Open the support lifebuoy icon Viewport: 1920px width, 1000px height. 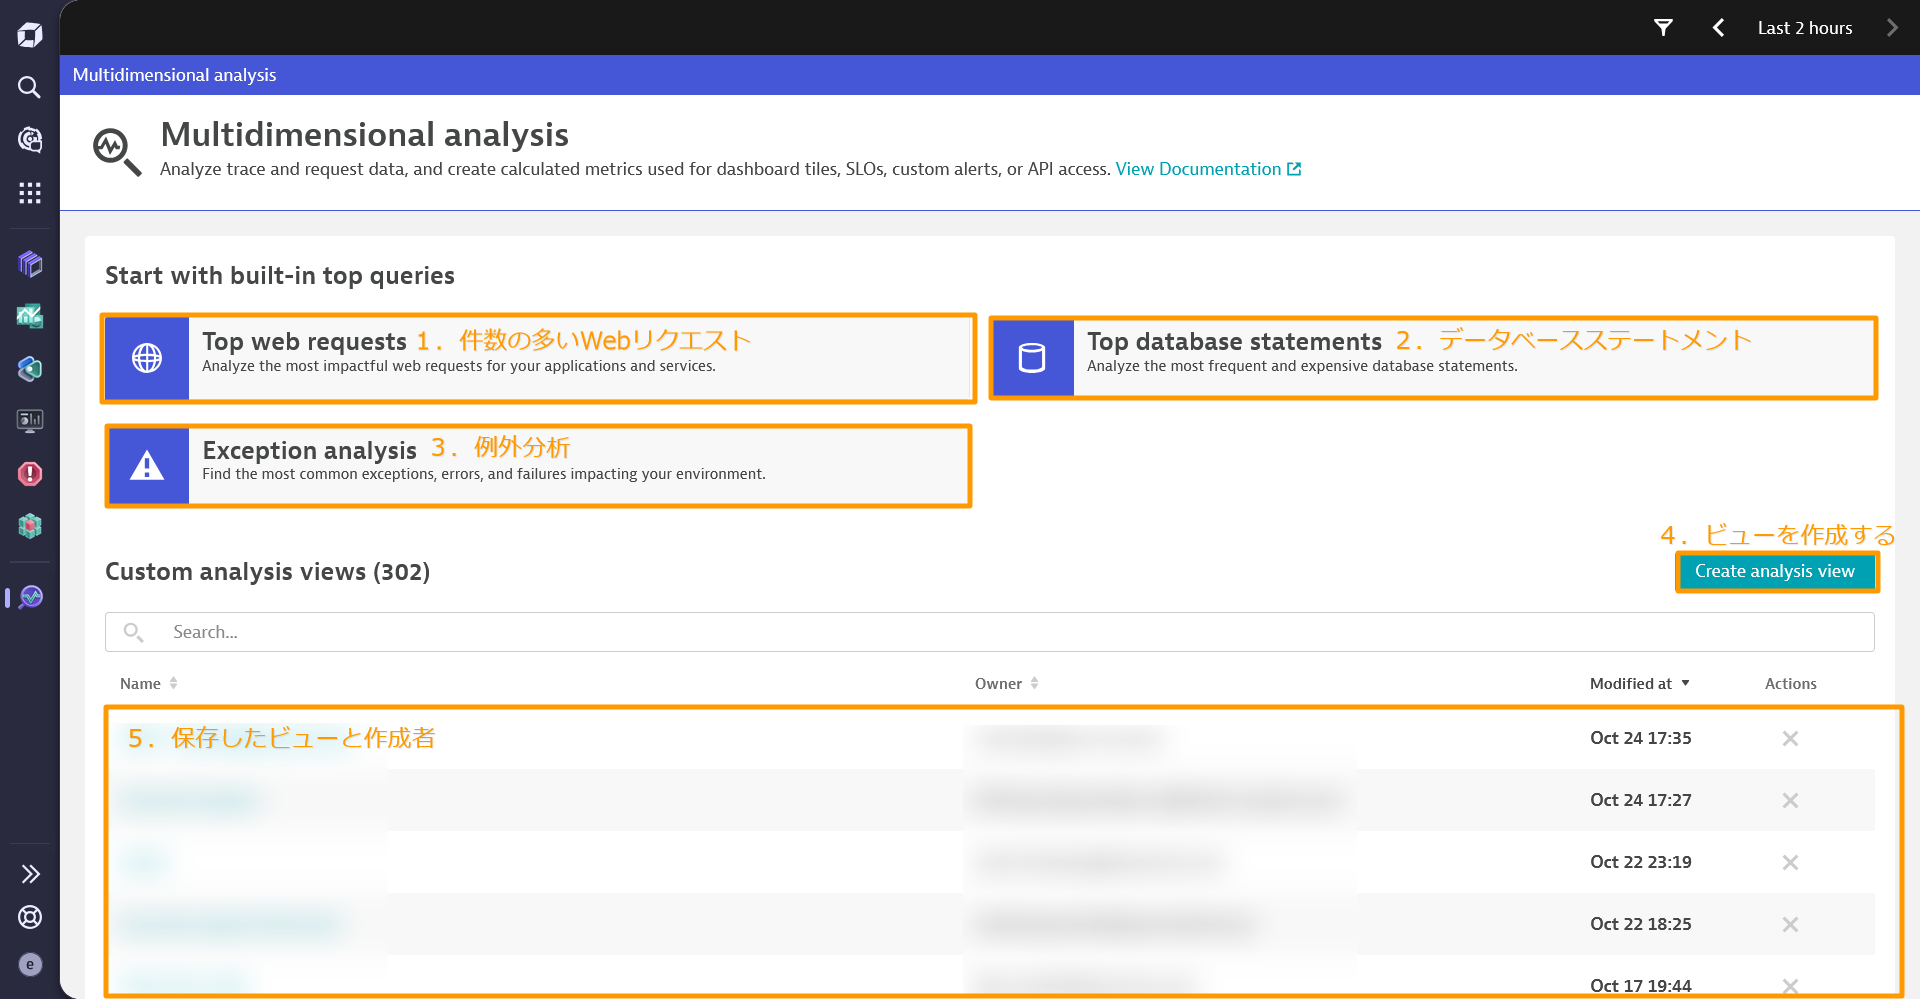point(30,917)
